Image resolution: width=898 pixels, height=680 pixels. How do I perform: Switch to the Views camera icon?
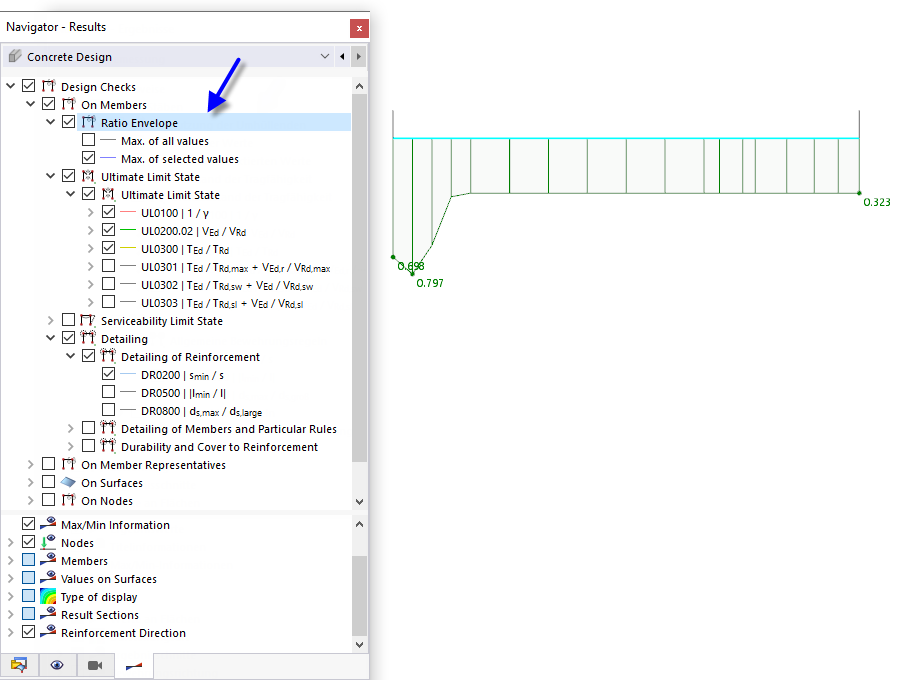coord(95,664)
